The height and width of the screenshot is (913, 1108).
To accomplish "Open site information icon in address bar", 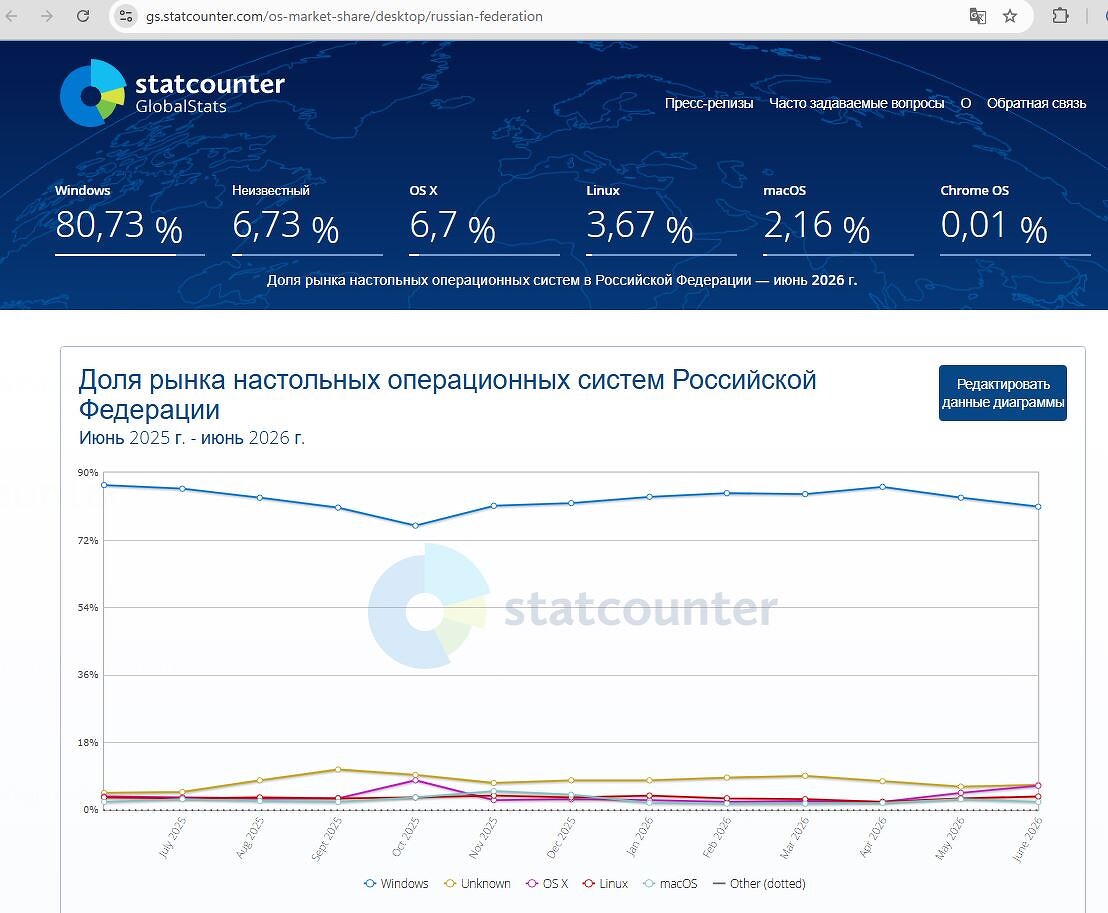I will point(126,16).
